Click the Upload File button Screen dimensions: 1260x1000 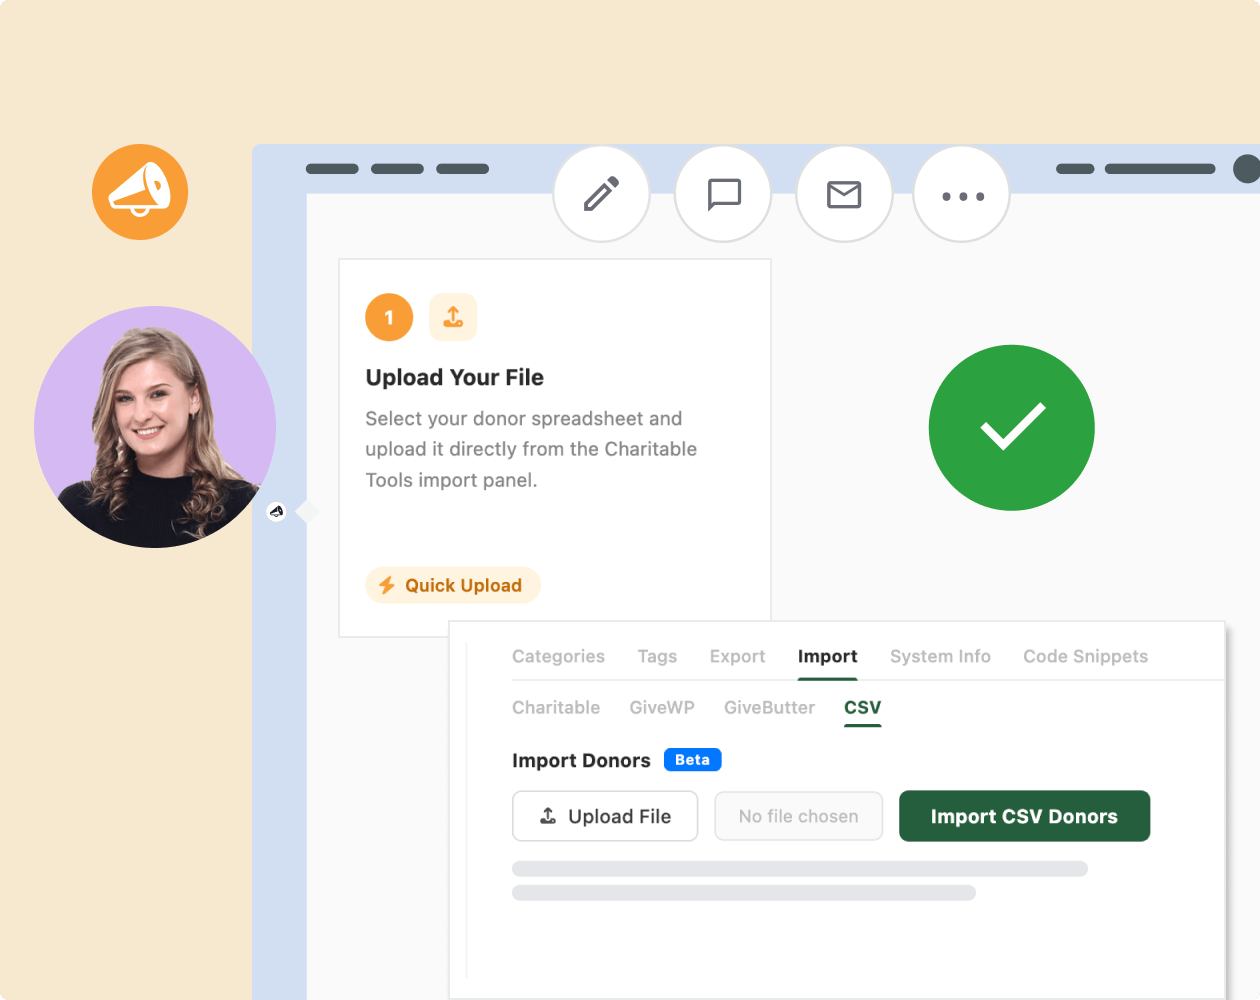pyautogui.click(x=605, y=816)
